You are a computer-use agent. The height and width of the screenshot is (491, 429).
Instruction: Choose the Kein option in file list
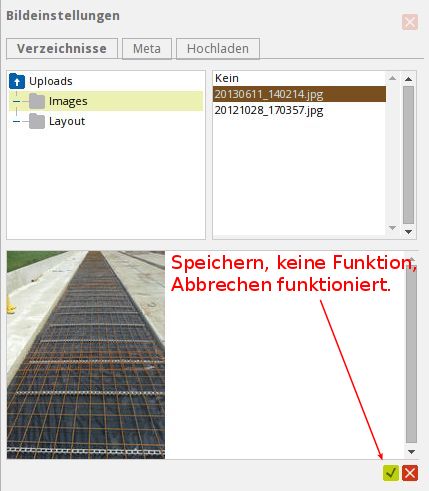299,78
